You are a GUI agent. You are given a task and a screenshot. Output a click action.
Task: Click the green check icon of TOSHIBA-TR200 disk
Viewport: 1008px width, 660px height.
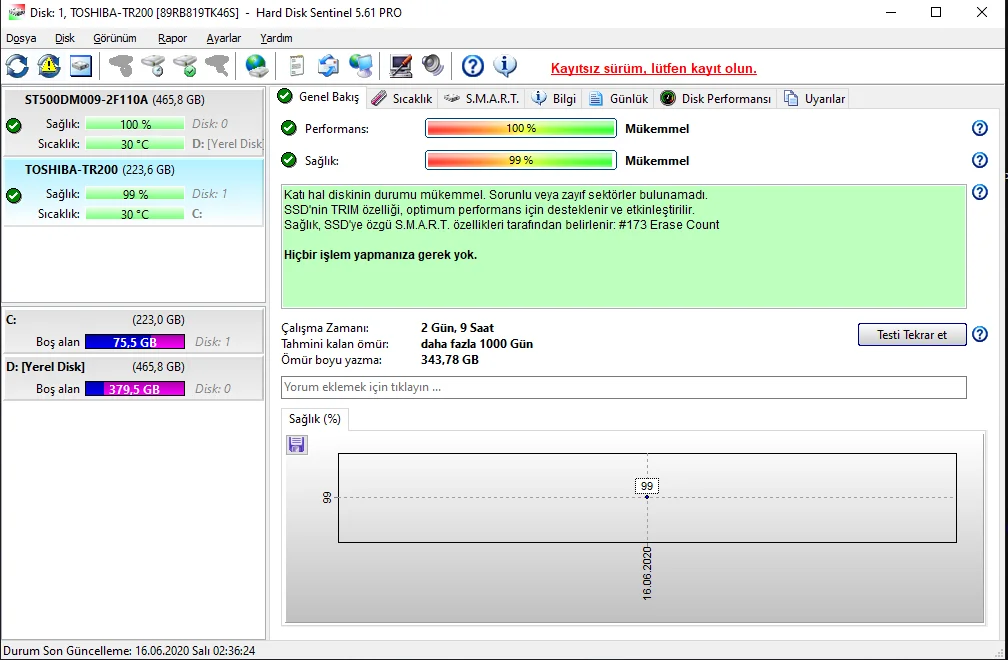14,195
